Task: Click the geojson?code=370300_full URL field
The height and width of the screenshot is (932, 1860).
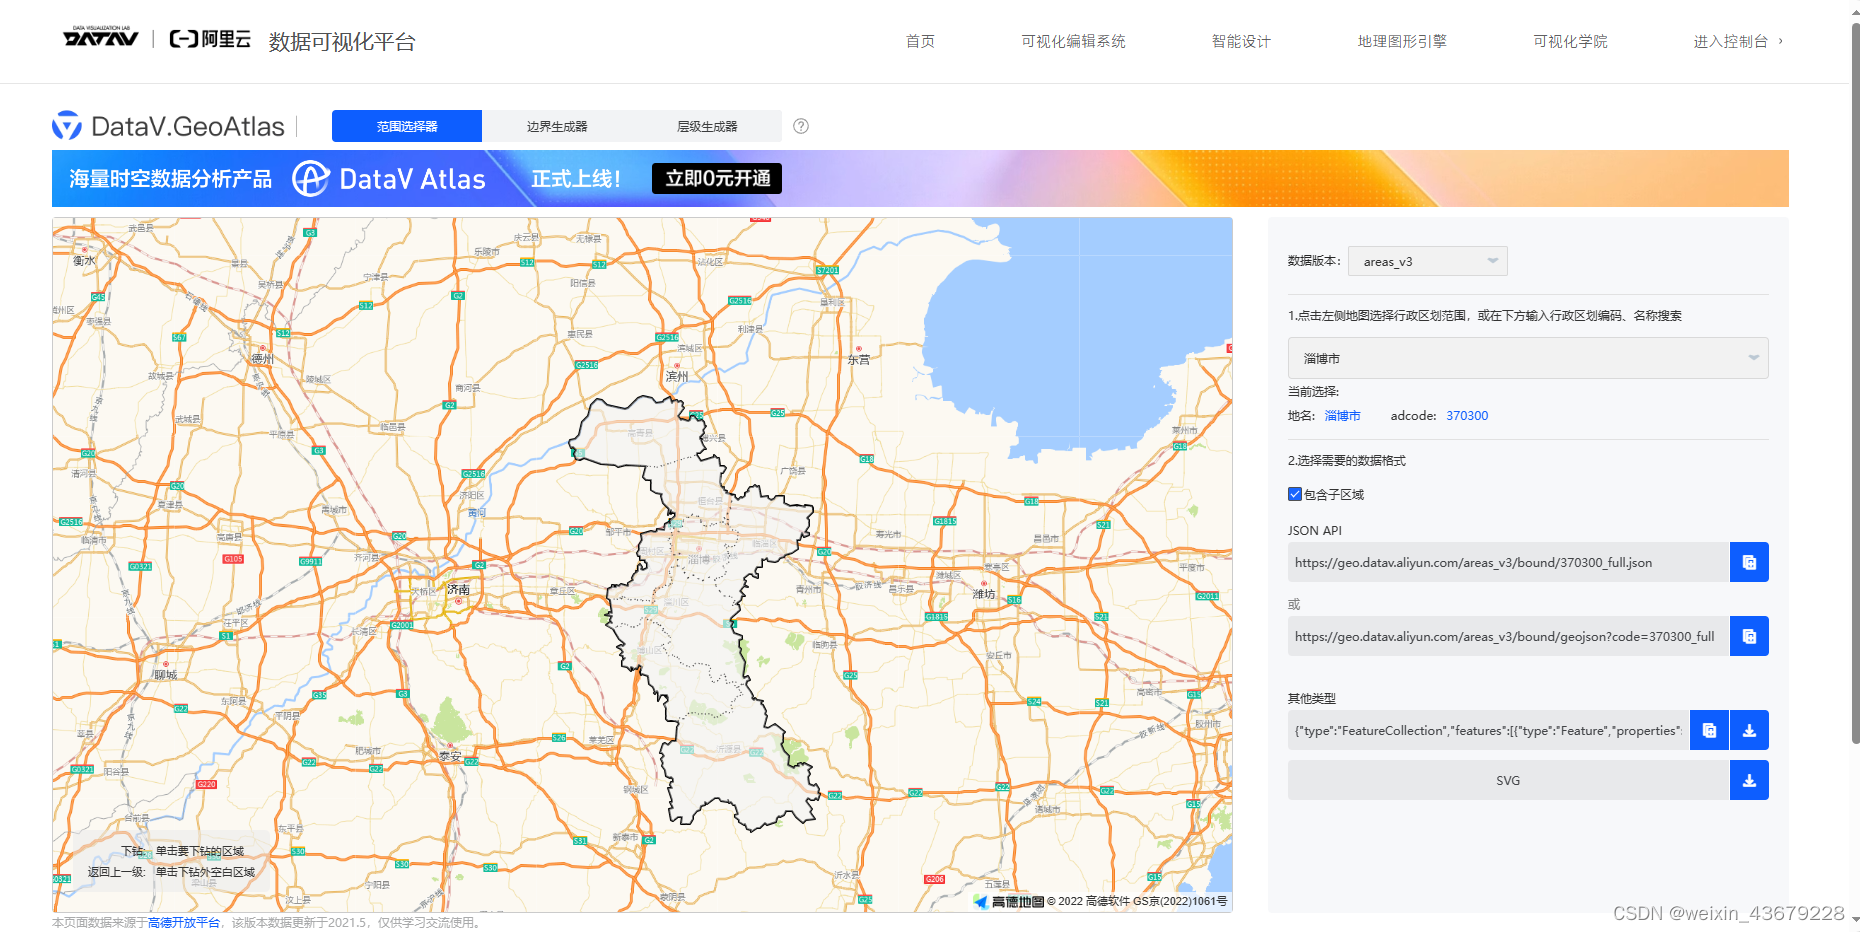Action: 1509,636
